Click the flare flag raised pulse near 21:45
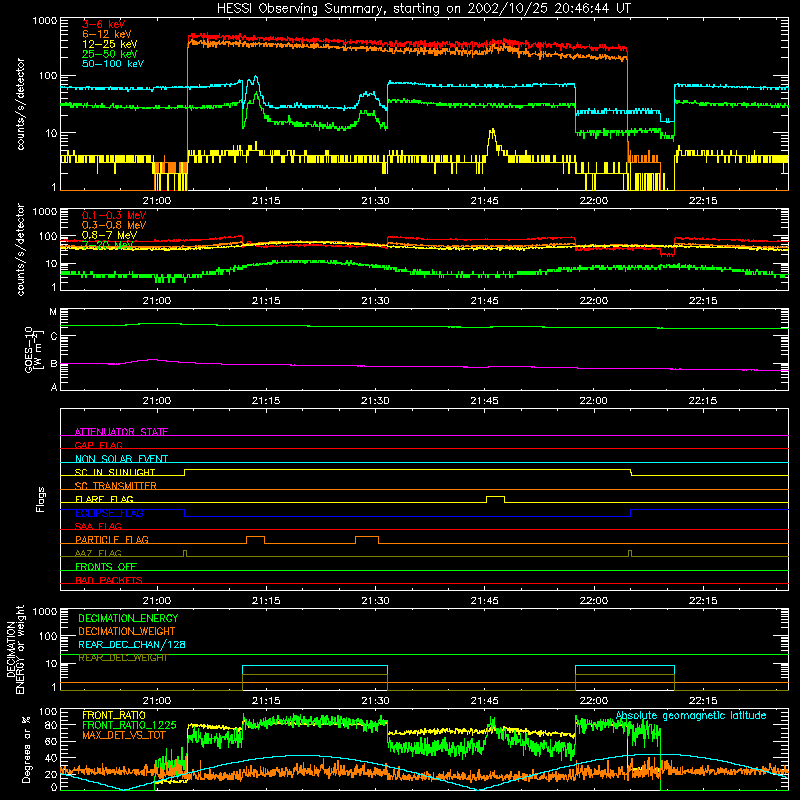Image resolution: width=800 pixels, height=800 pixels. [495, 499]
